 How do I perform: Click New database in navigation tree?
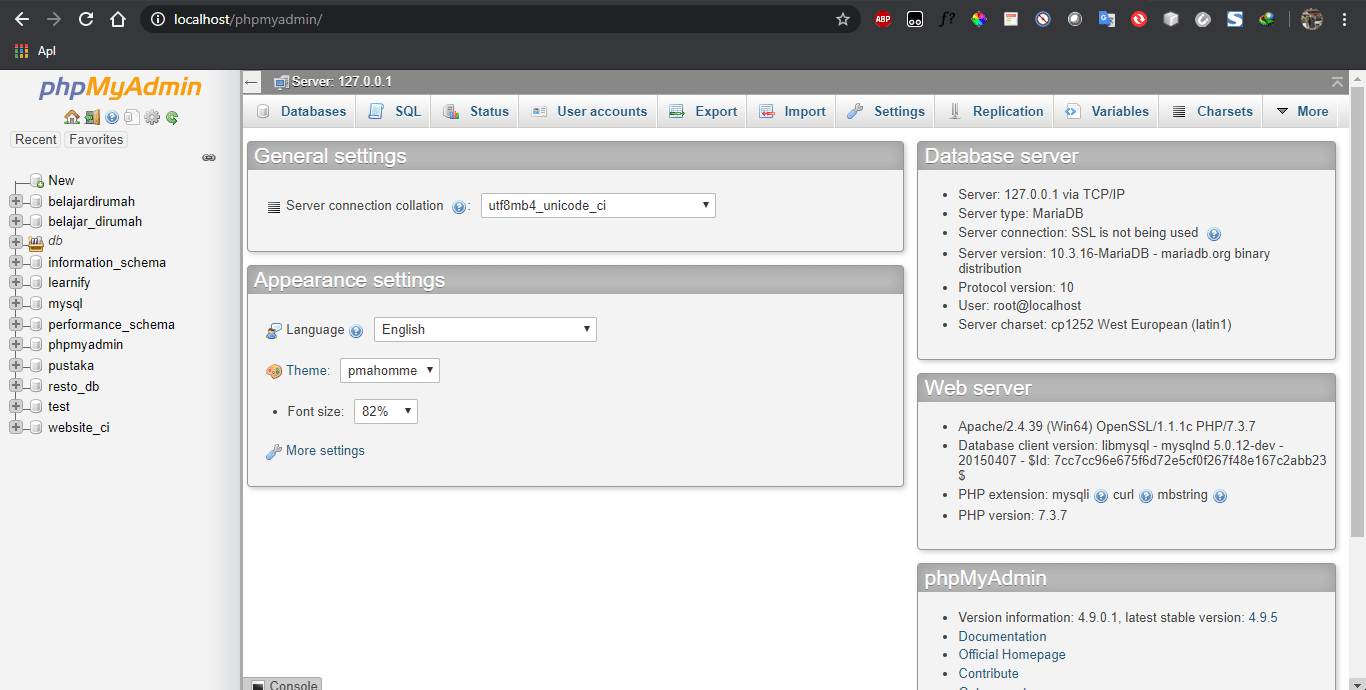point(61,181)
